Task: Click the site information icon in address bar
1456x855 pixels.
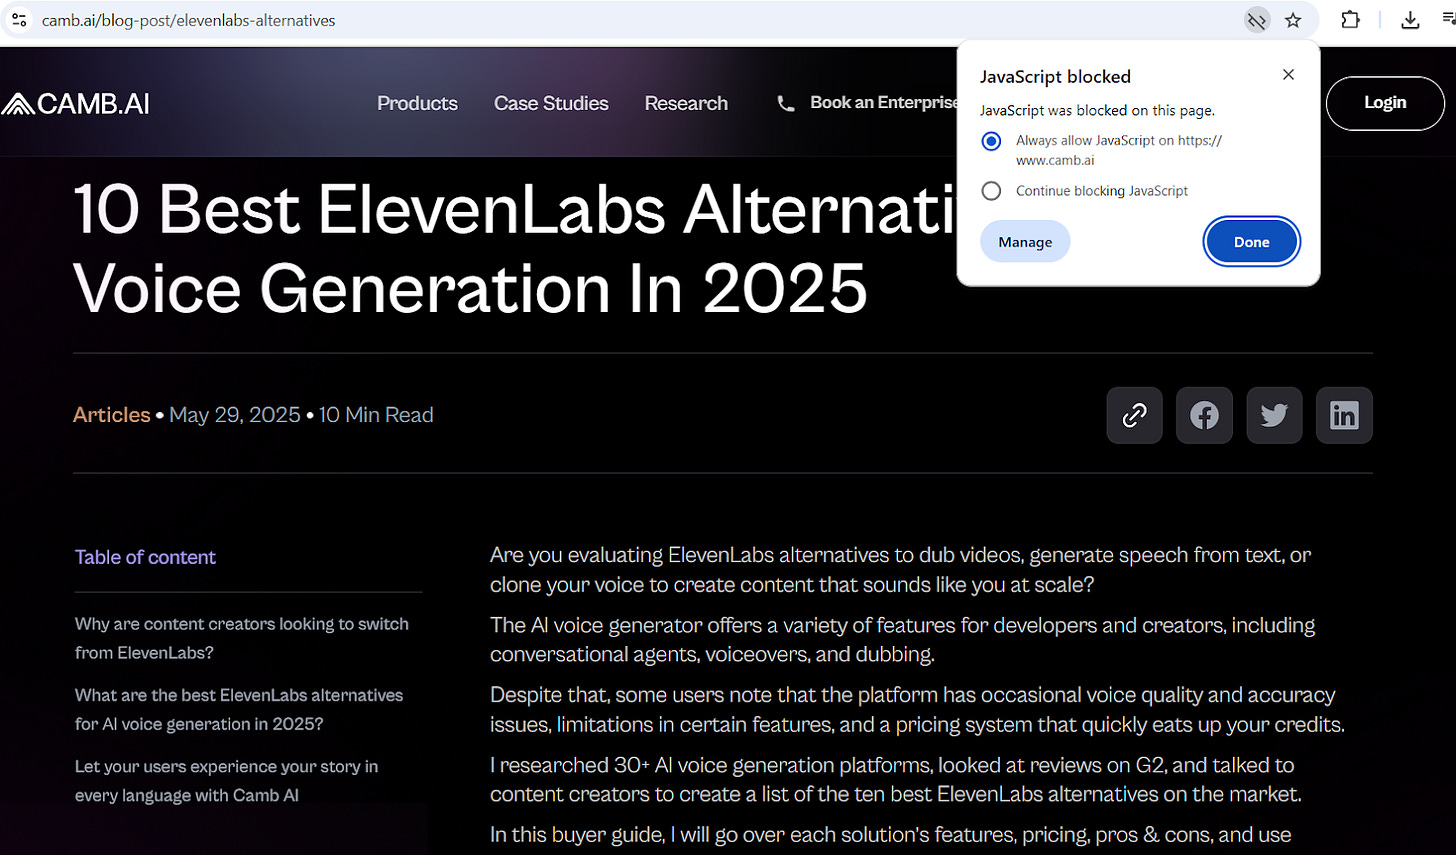Action: tap(19, 20)
